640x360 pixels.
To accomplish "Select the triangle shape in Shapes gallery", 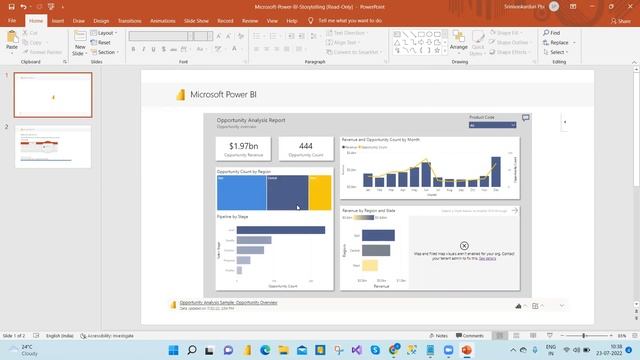I will click(397, 42).
